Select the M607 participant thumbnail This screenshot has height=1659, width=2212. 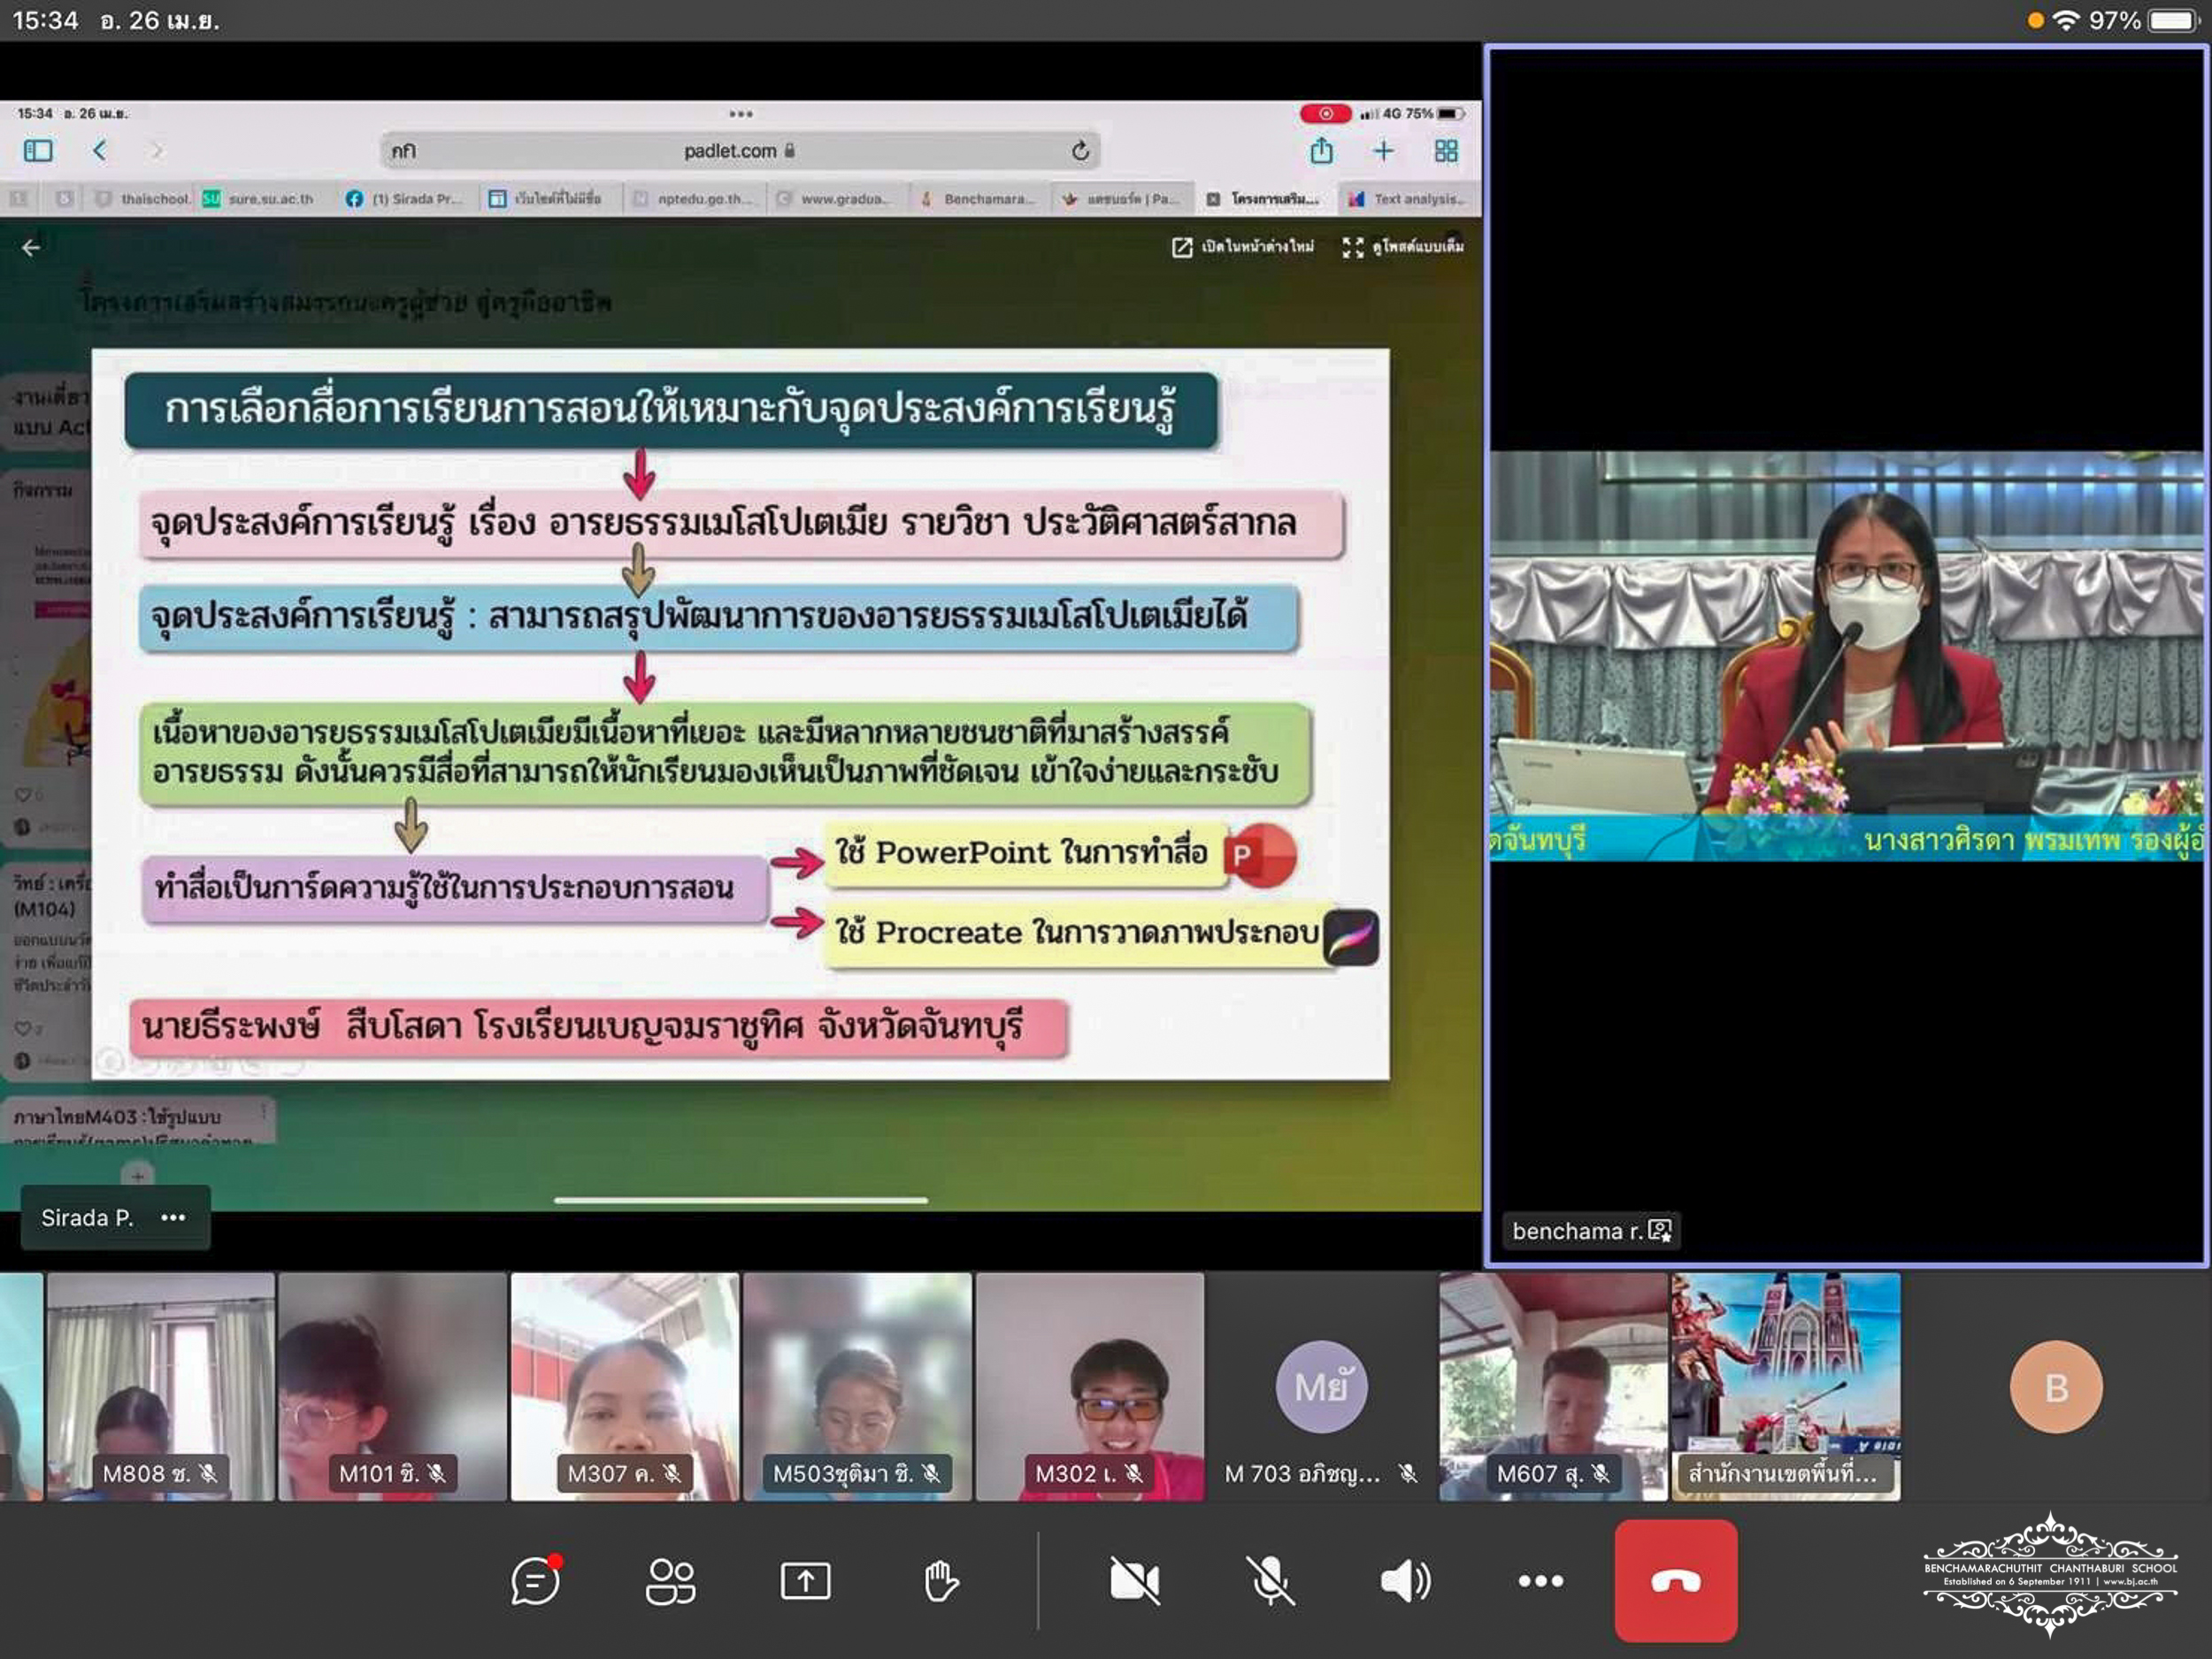click(x=1553, y=1386)
